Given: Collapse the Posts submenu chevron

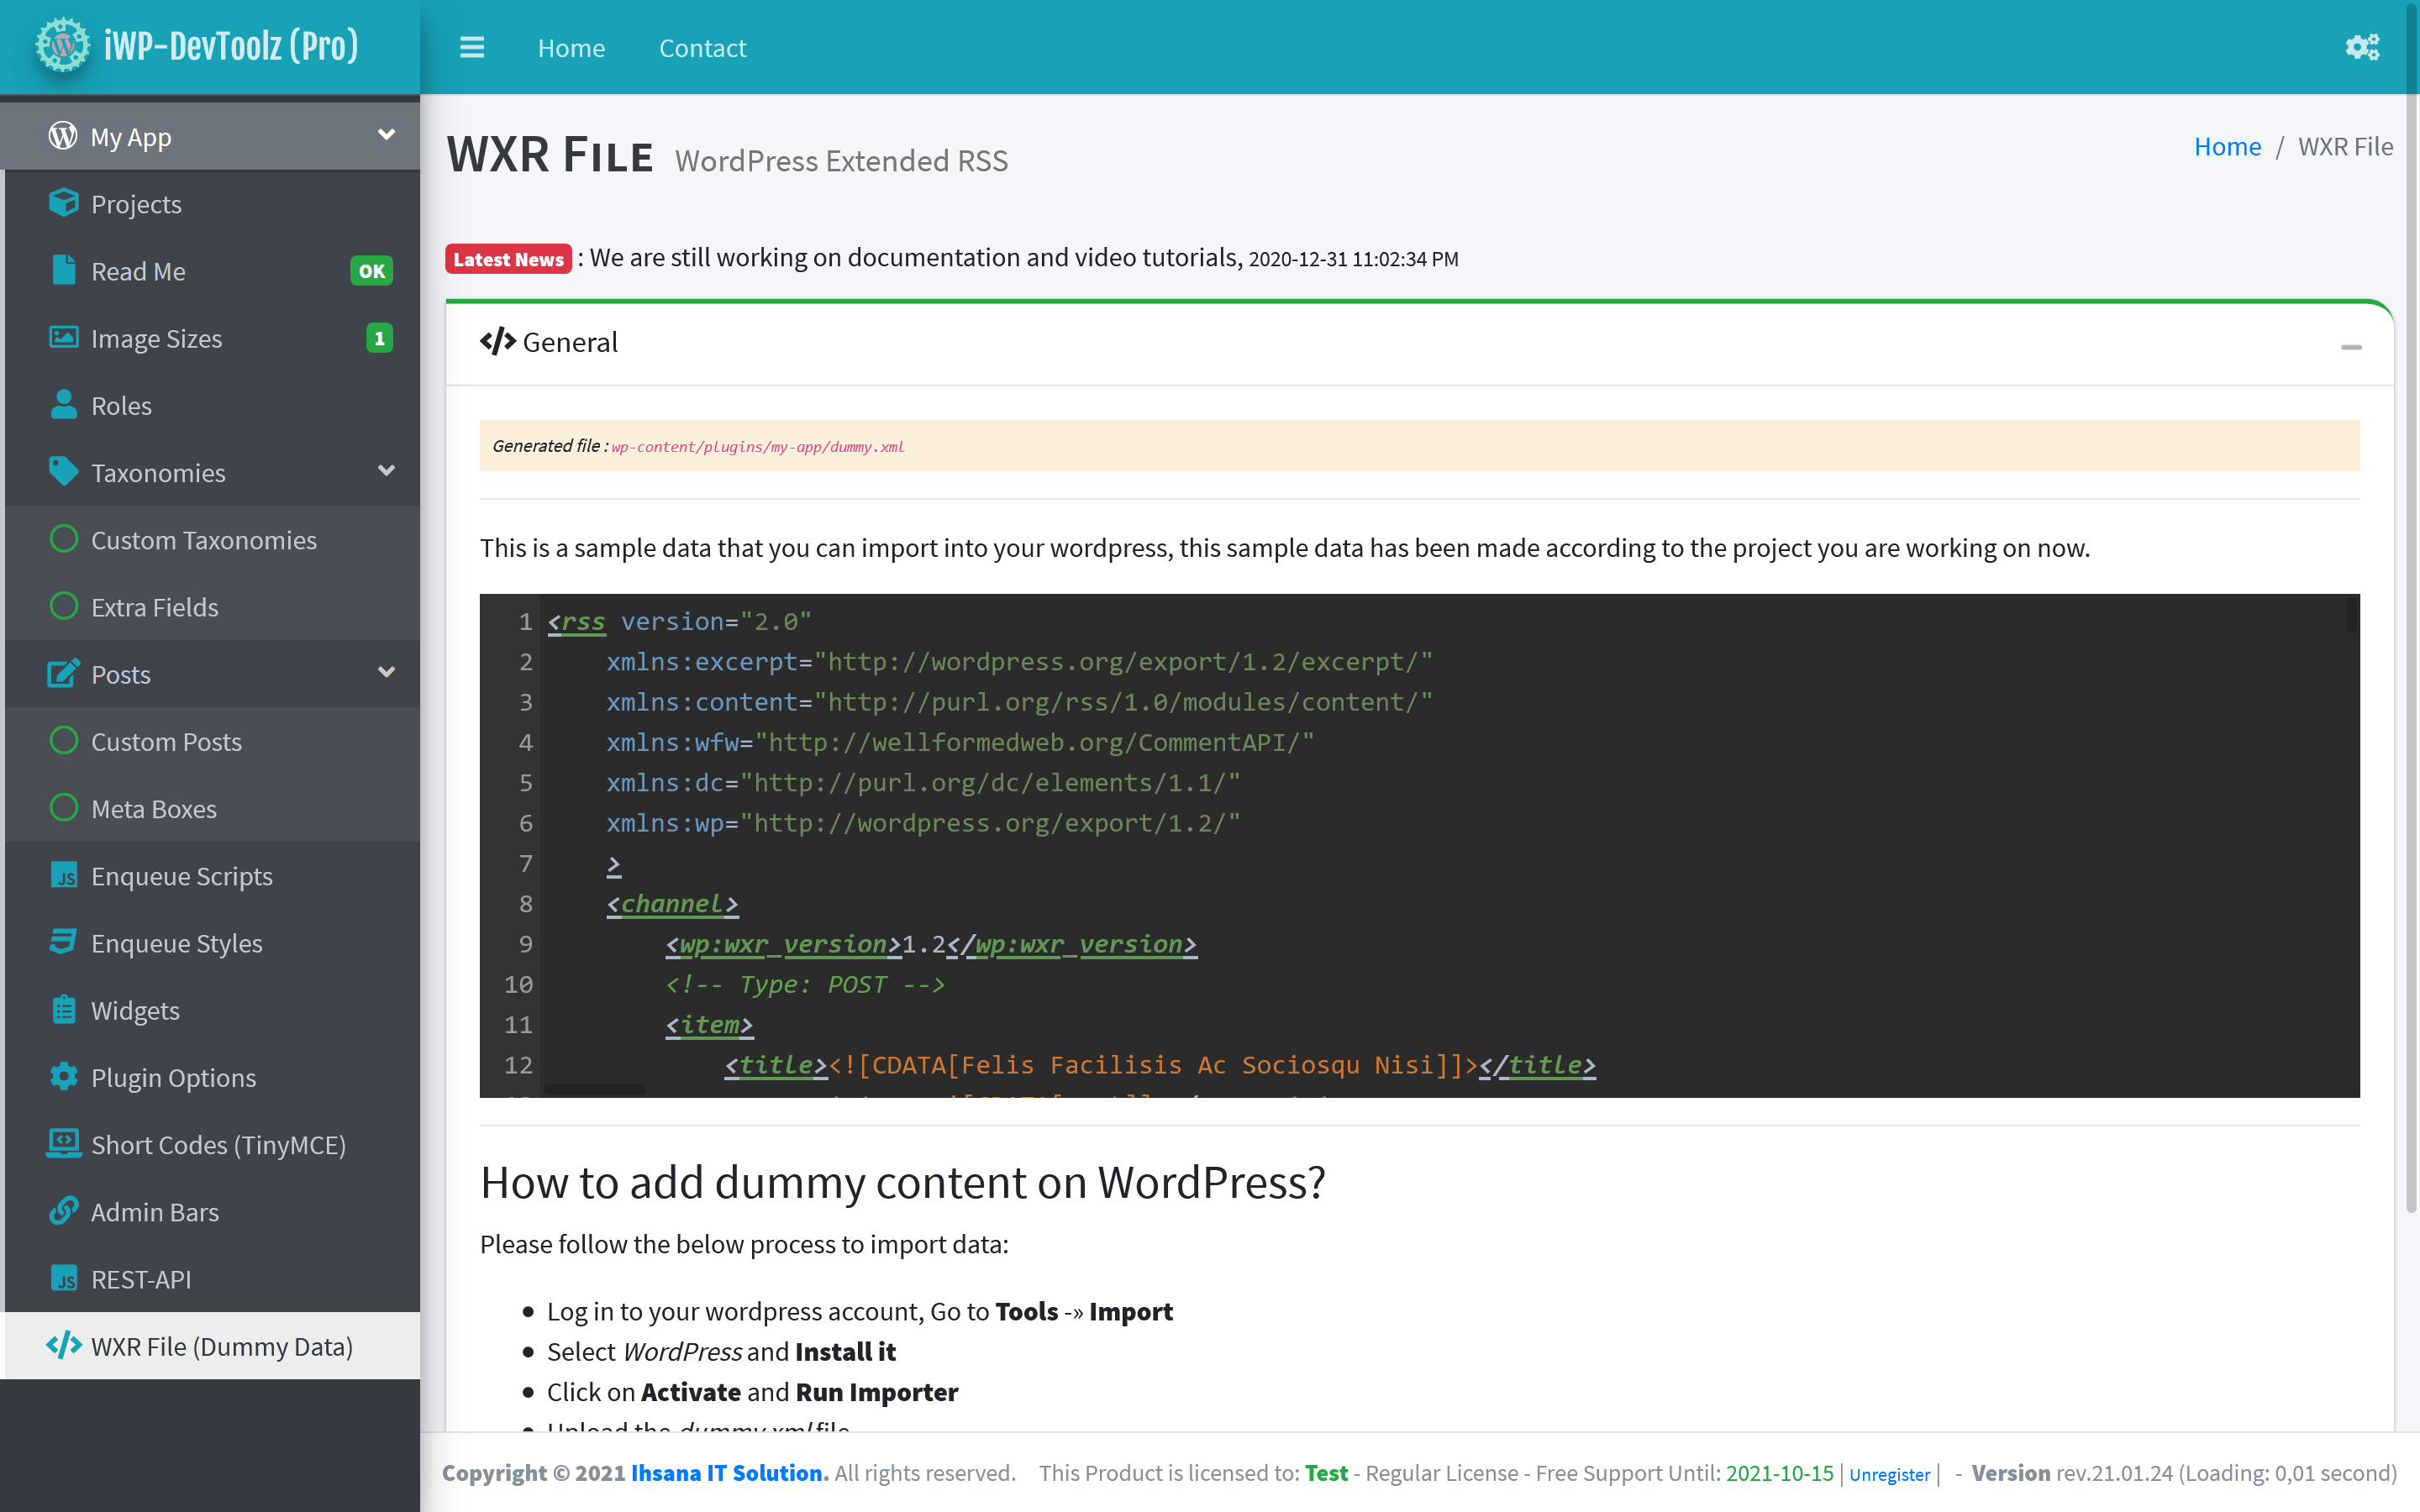Looking at the screenshot, I should [x=386, y=673].
